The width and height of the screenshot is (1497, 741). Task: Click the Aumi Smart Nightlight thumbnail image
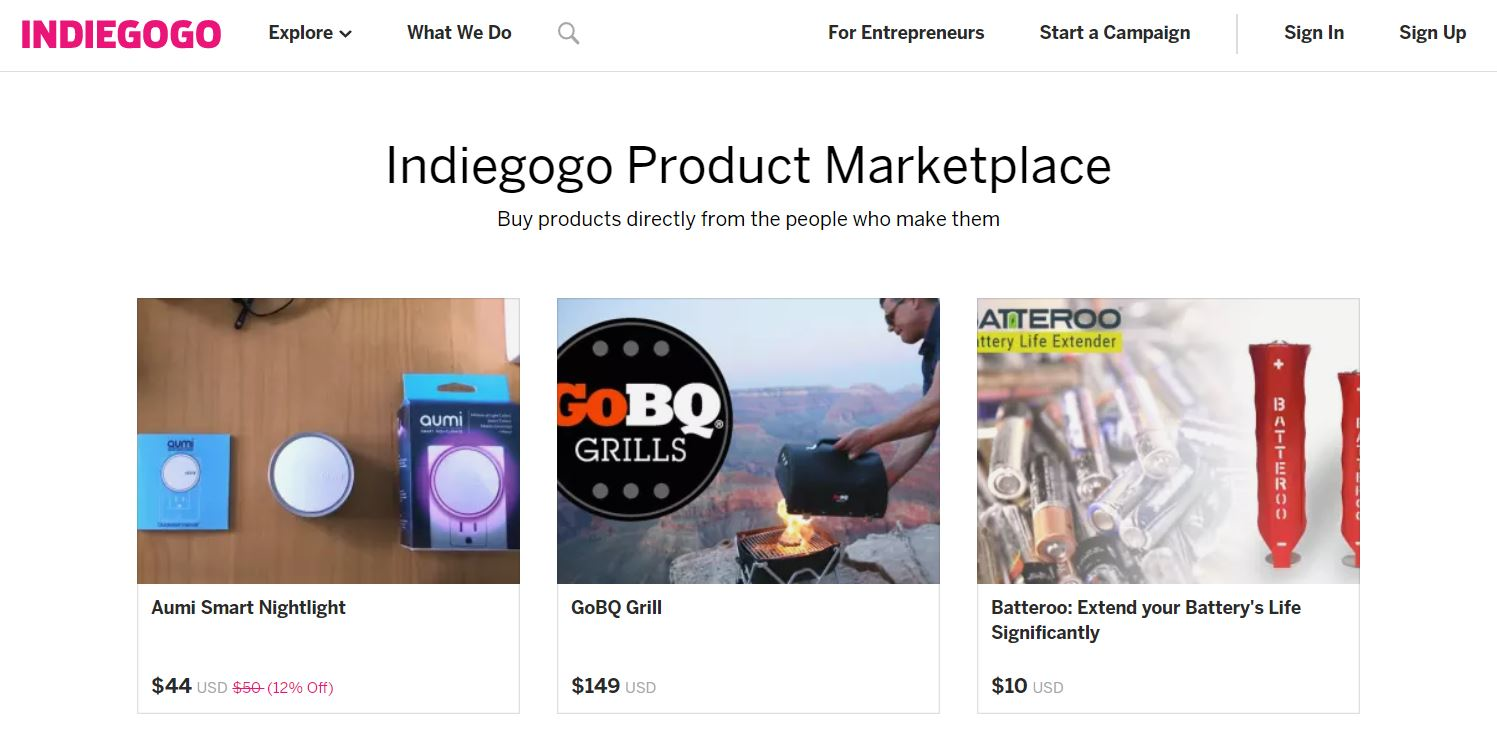tap(328, 440)
